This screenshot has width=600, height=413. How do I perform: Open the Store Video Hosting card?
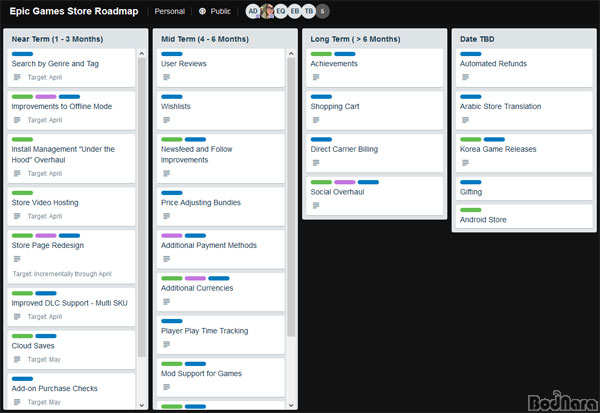(x=71, y=207)
